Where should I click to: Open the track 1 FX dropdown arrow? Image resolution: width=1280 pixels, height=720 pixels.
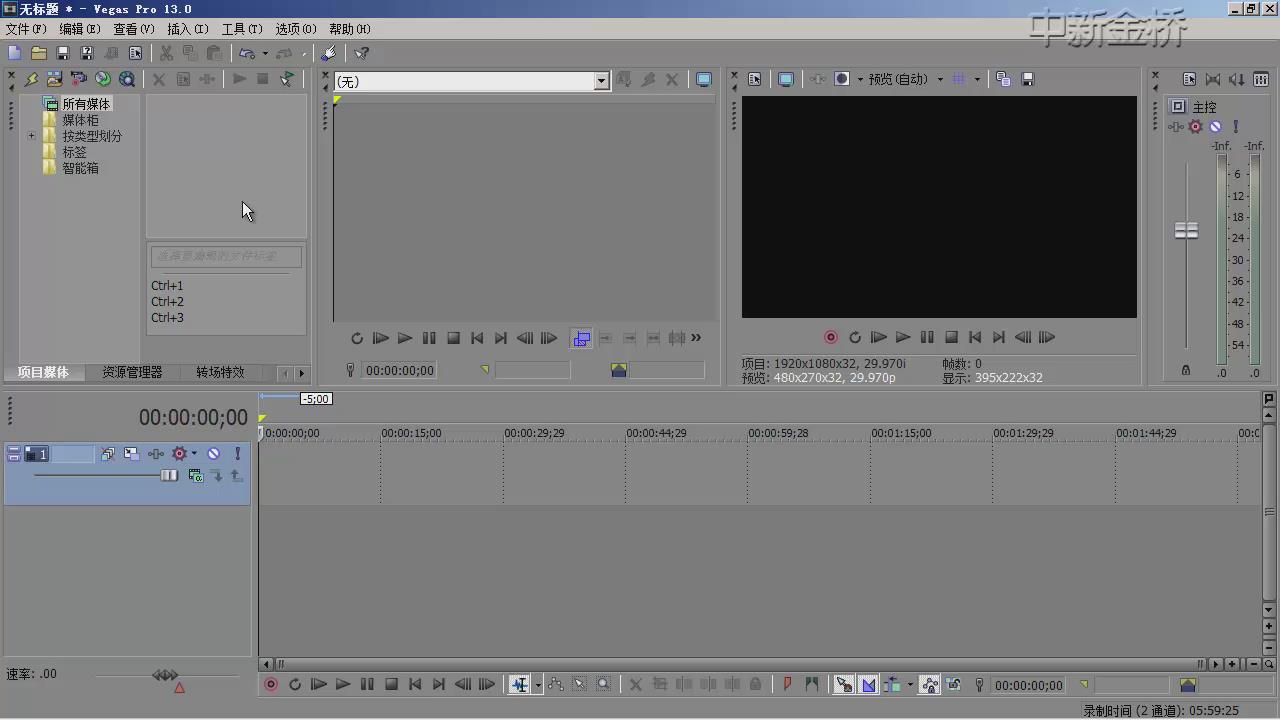tap(194, 454)
